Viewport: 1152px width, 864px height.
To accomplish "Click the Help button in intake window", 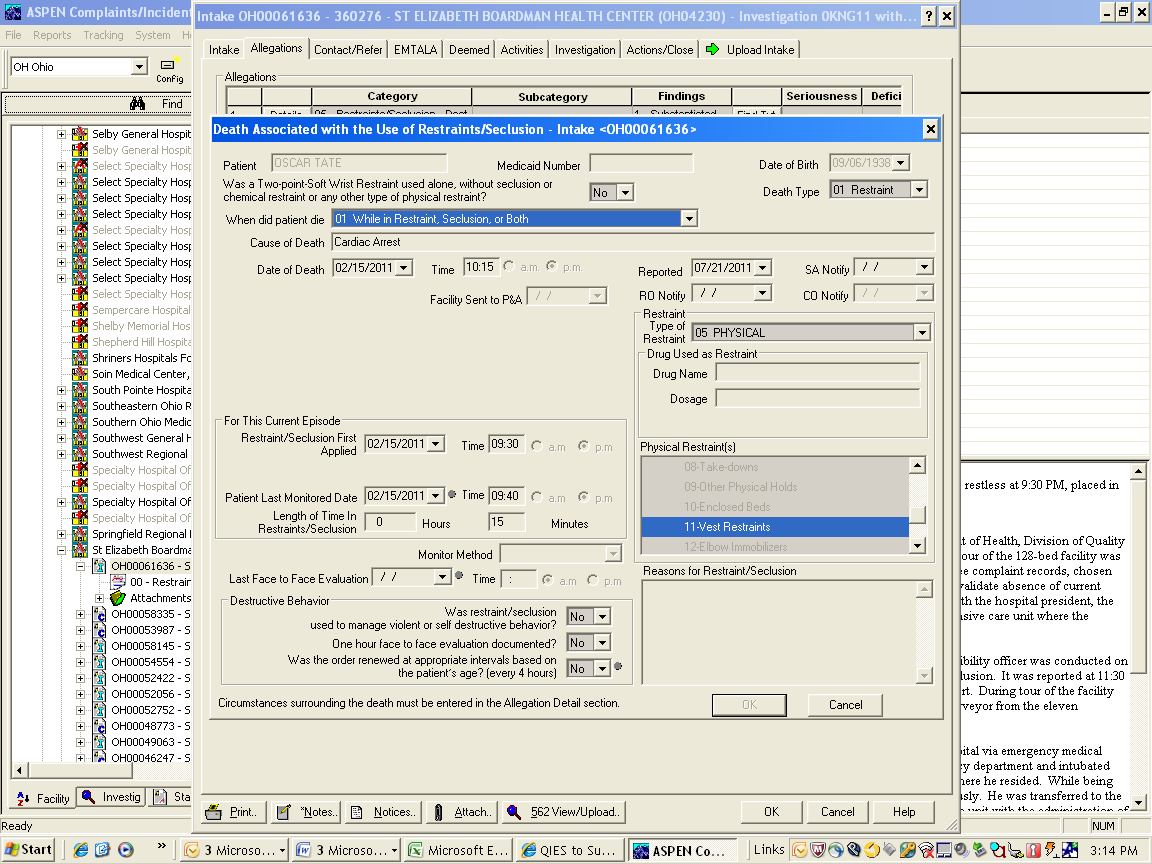I will (x=904, y=812).
